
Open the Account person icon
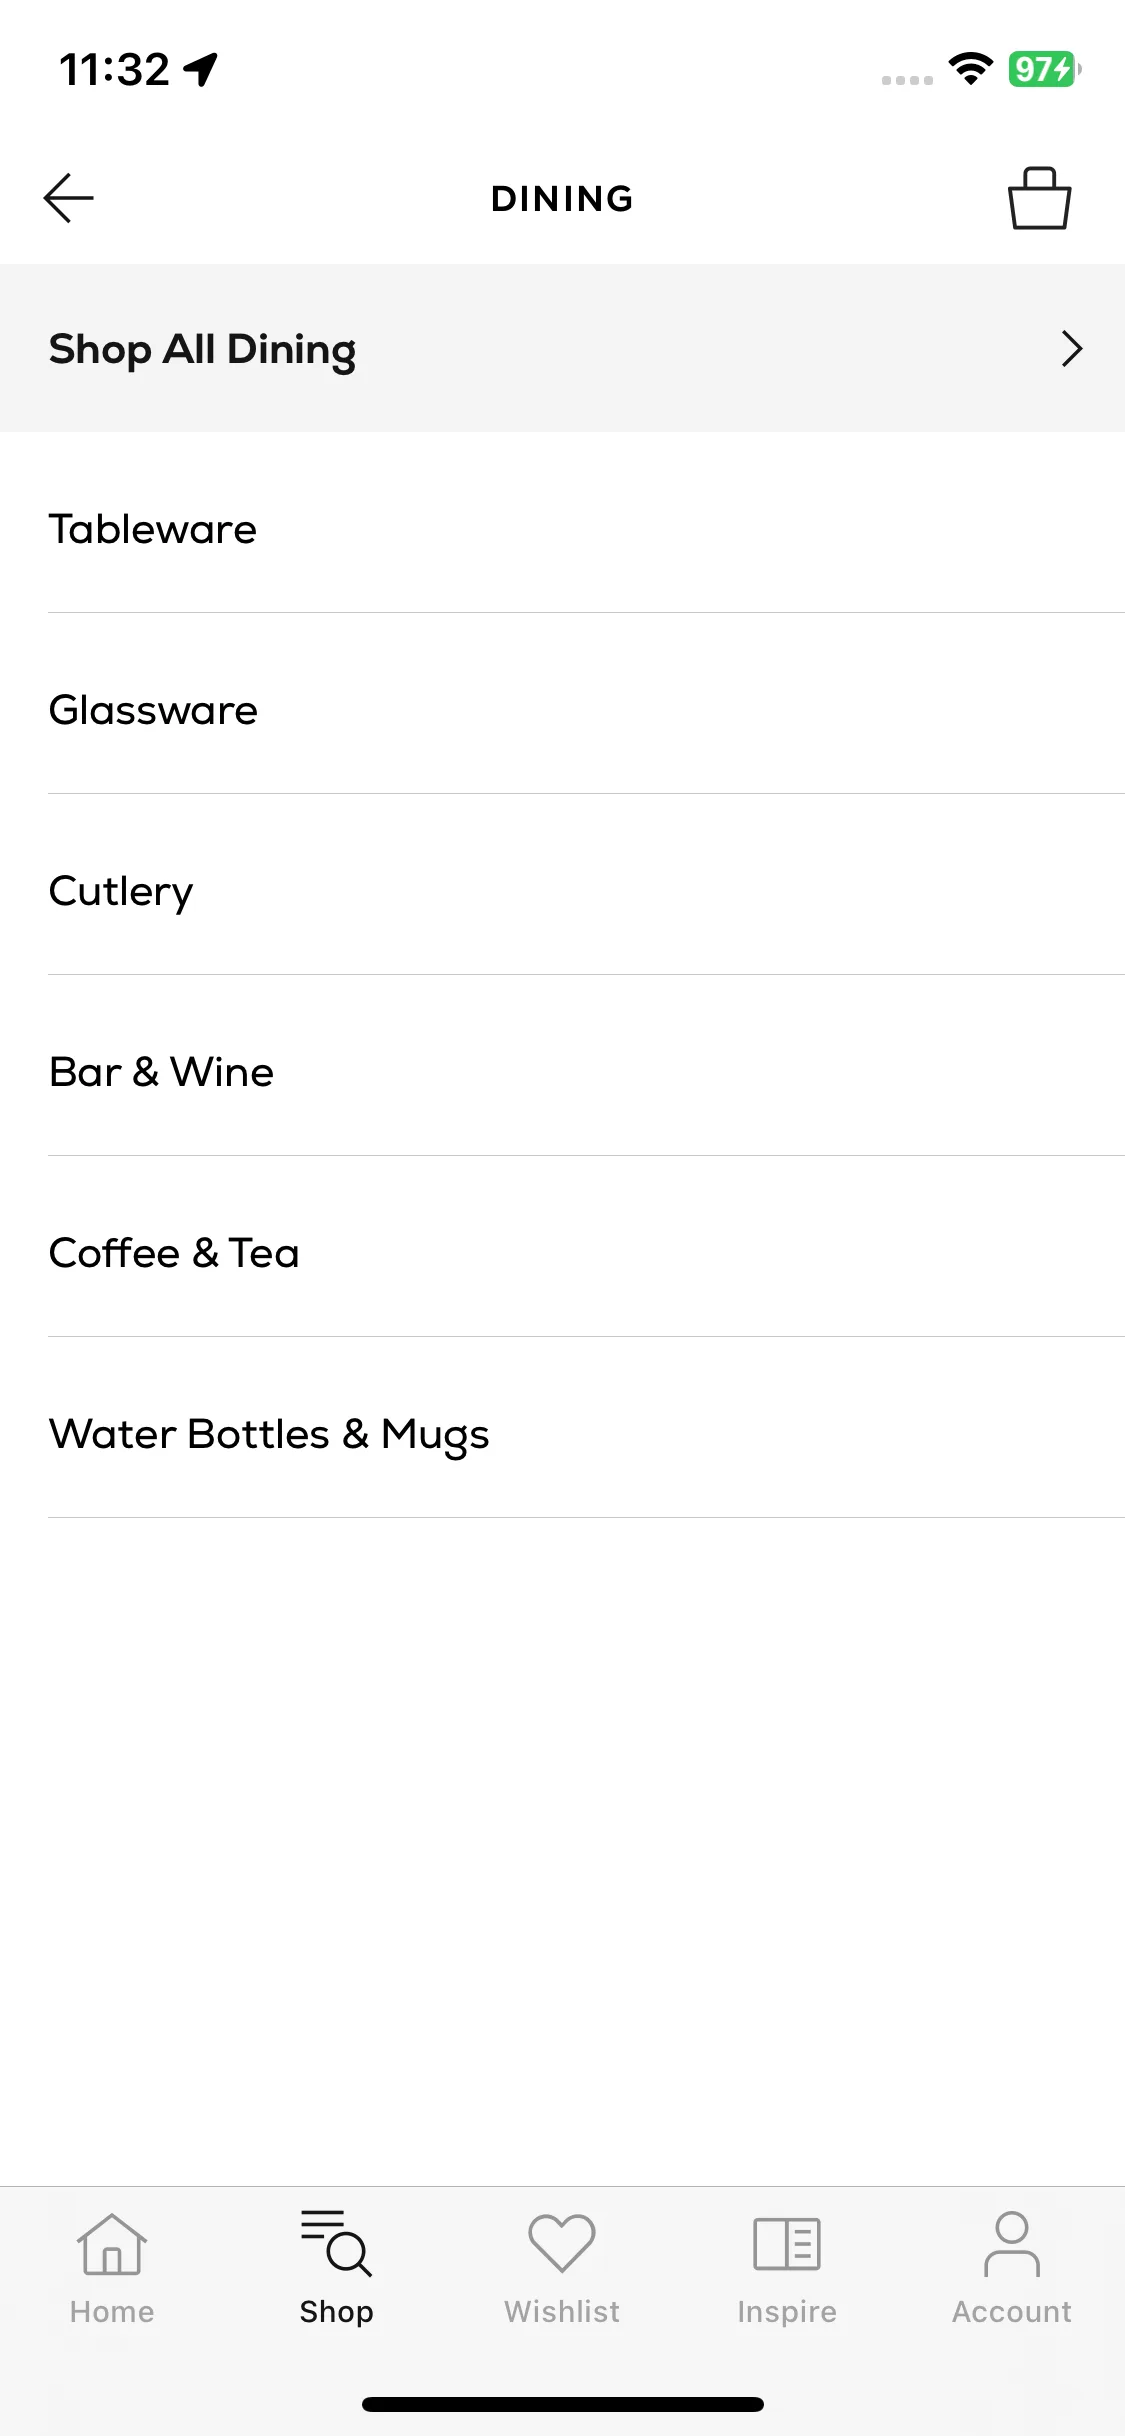1012,2244
